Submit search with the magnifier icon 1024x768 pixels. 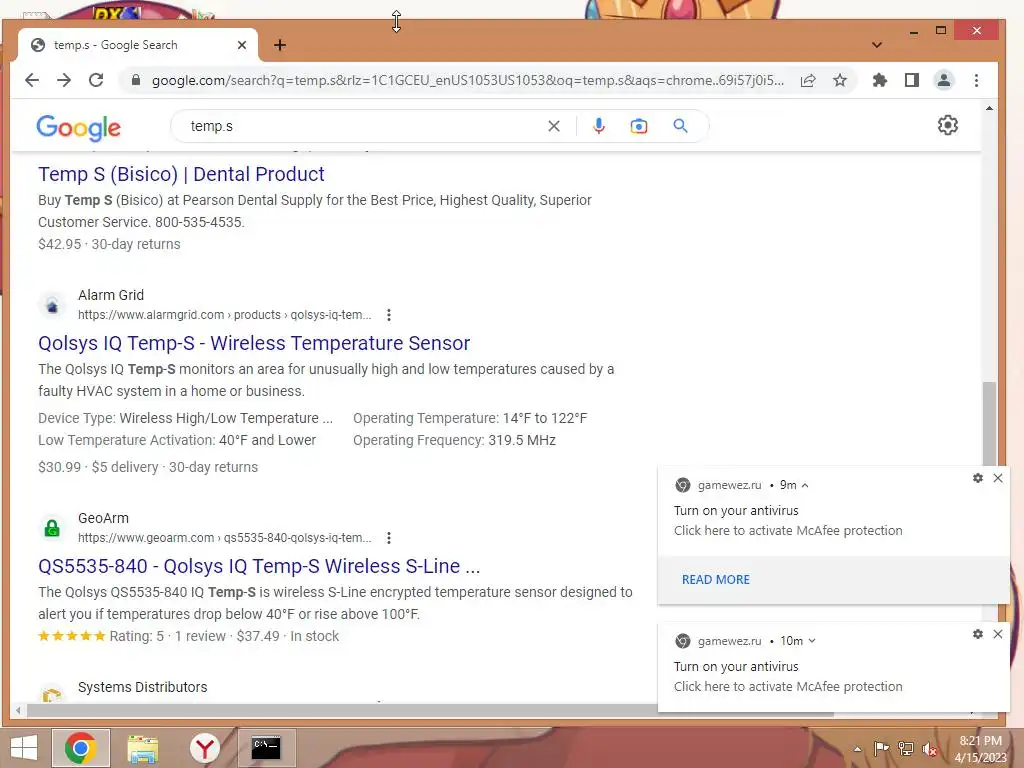tap(680, 126)
